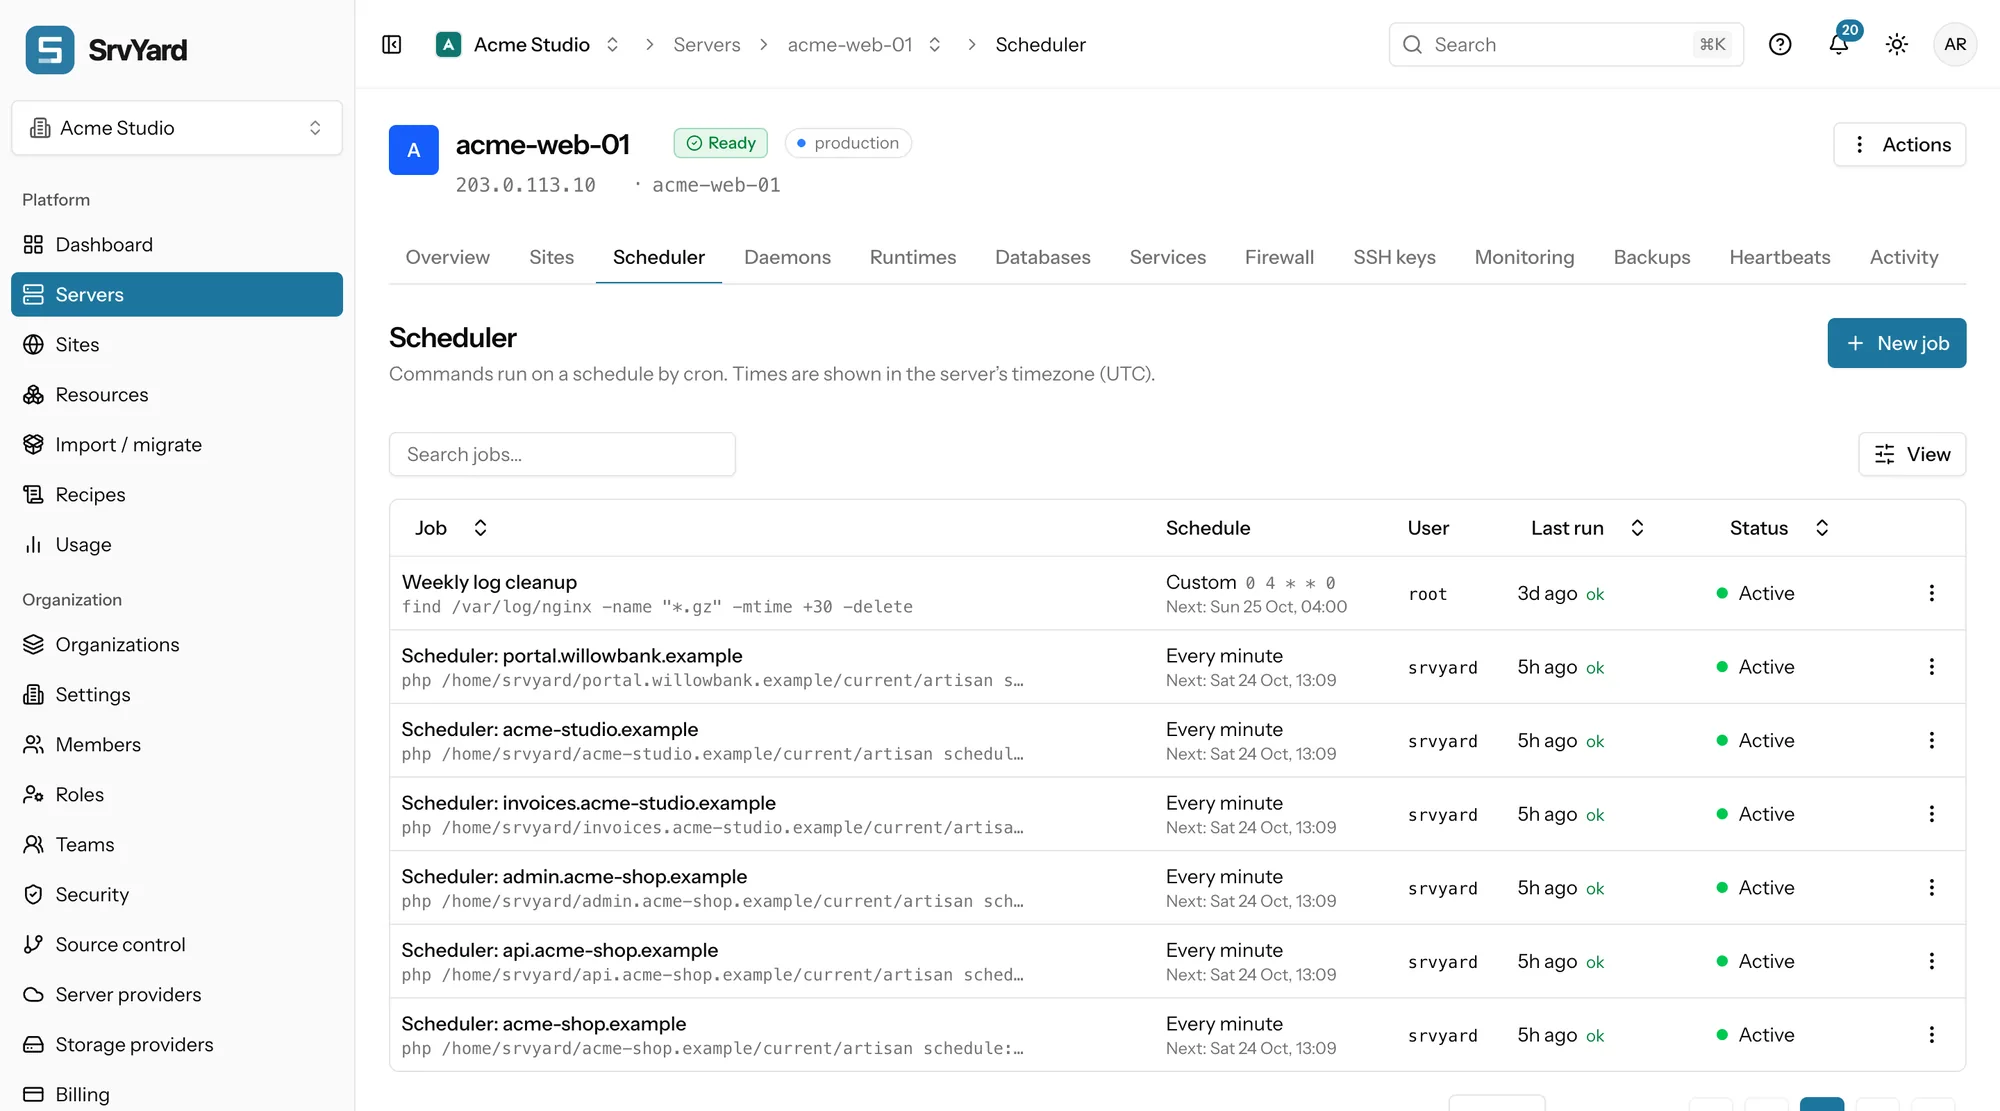This screenshot has width=2000, height=1111.
Task: Open row menu for Scheduler: portal.willowbank.example
Action: 1932,667
